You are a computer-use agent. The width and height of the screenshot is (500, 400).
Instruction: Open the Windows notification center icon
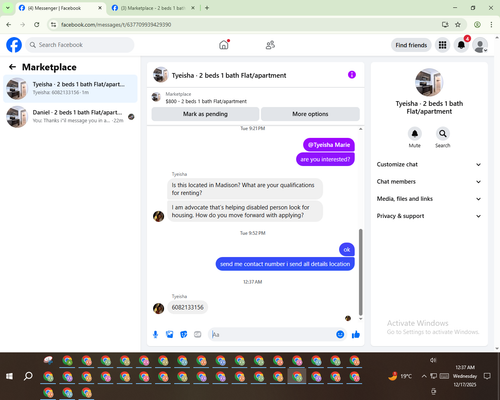click(487, 376)
